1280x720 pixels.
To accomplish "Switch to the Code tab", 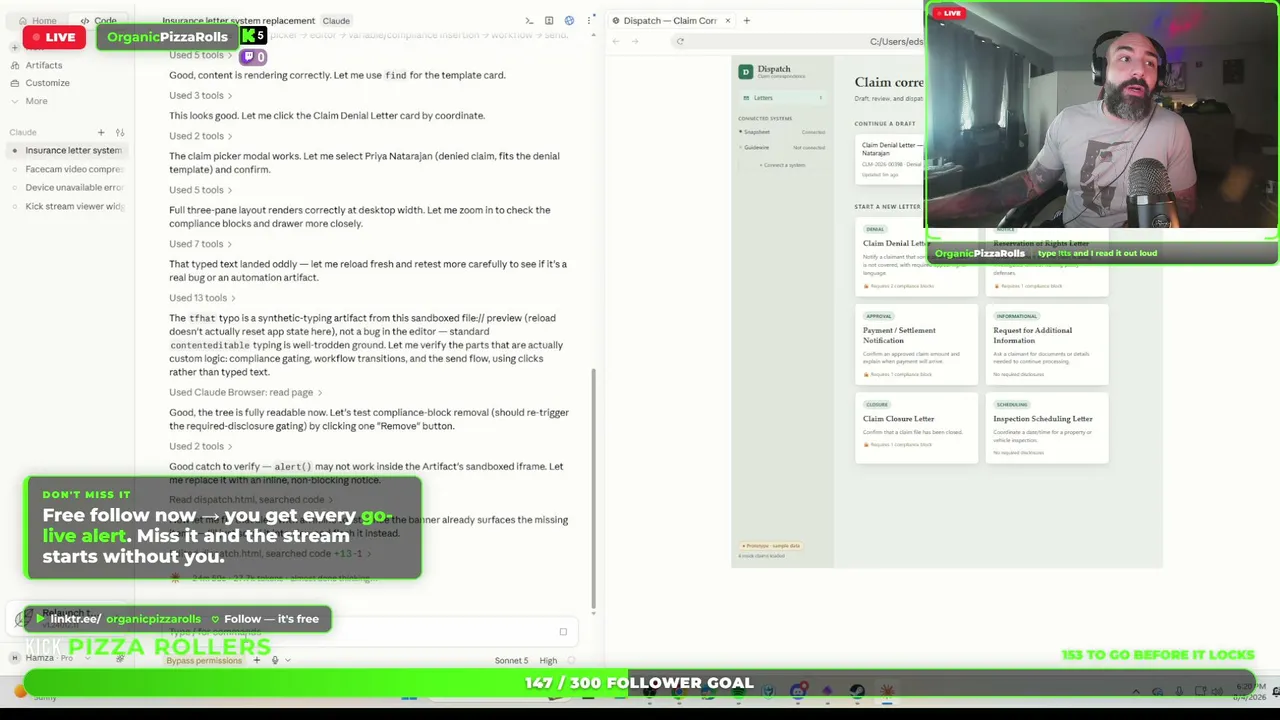I will 98,20.
